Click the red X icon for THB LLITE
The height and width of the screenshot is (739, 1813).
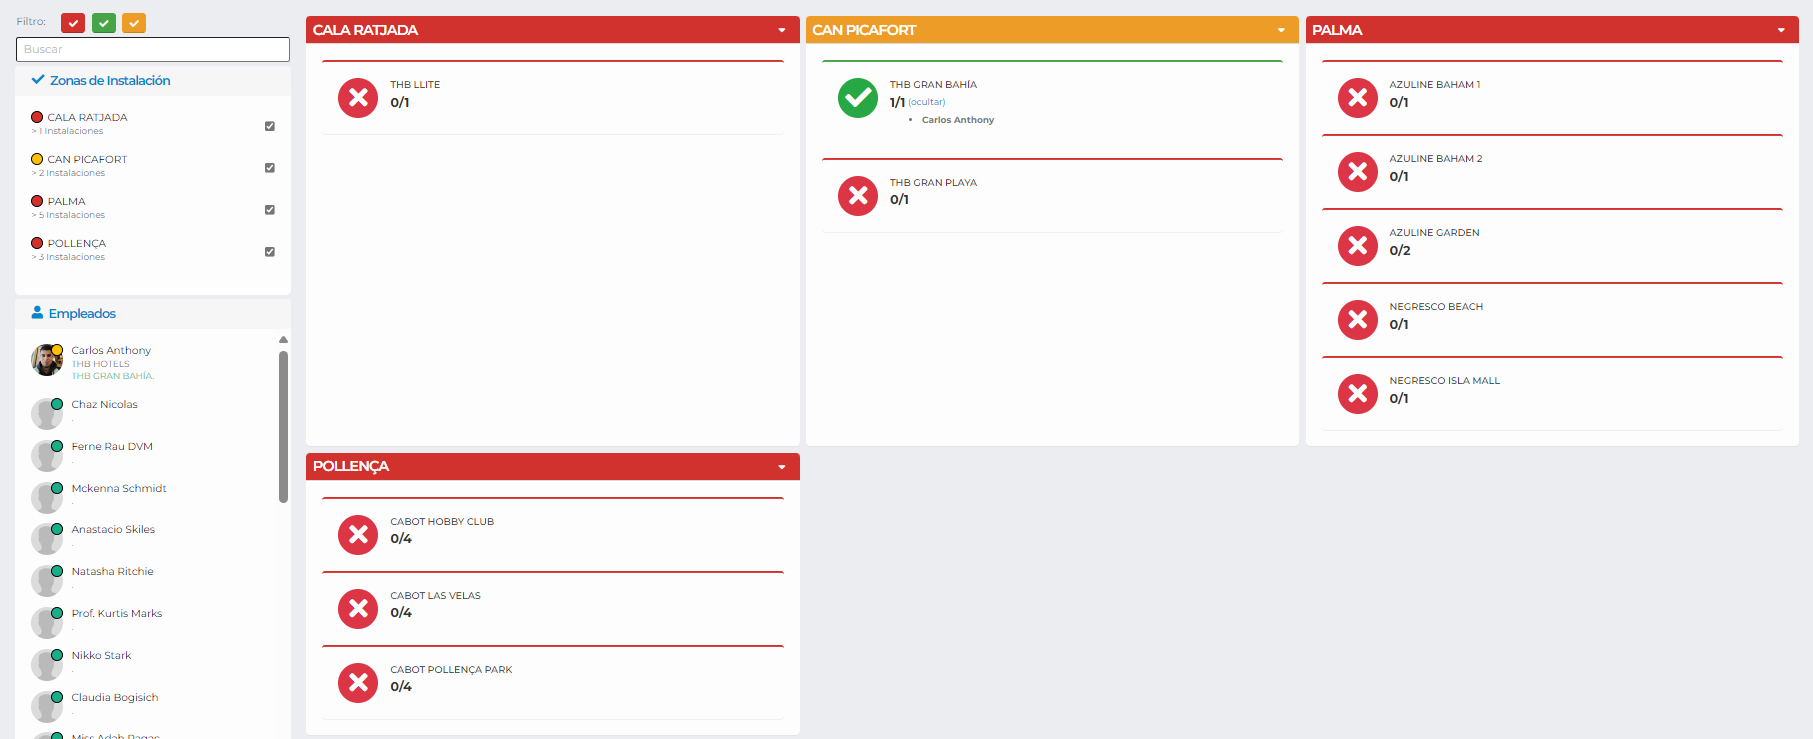[x=357, y=98]
